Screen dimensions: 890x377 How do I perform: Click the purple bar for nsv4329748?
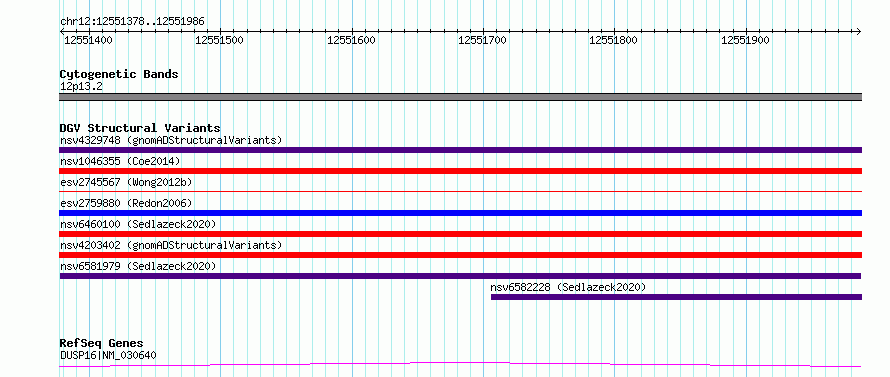(460, 150)
